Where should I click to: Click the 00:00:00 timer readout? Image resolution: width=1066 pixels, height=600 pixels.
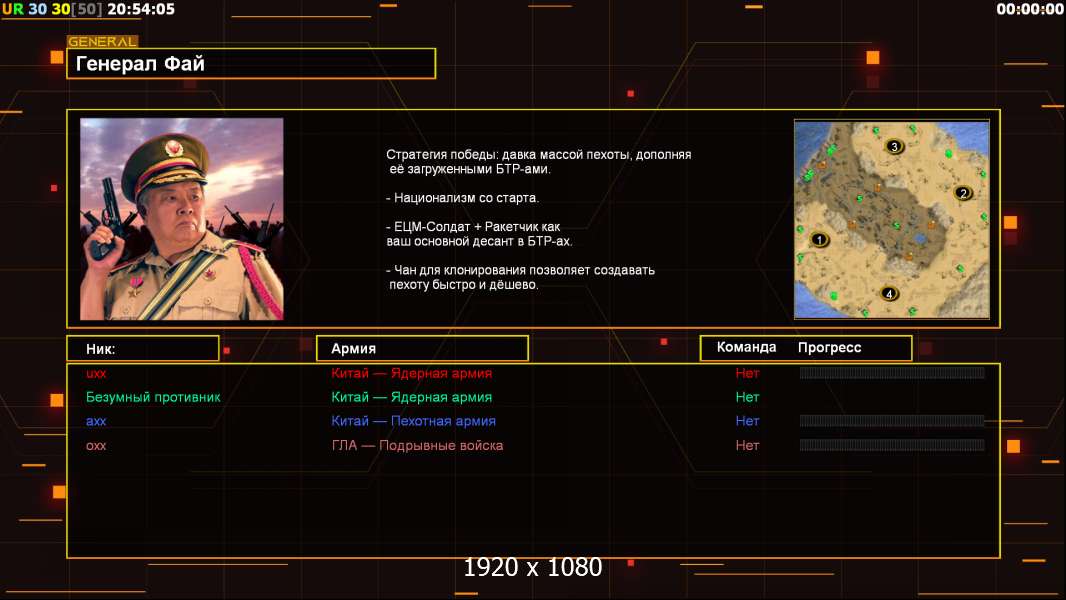[1030, 10]
